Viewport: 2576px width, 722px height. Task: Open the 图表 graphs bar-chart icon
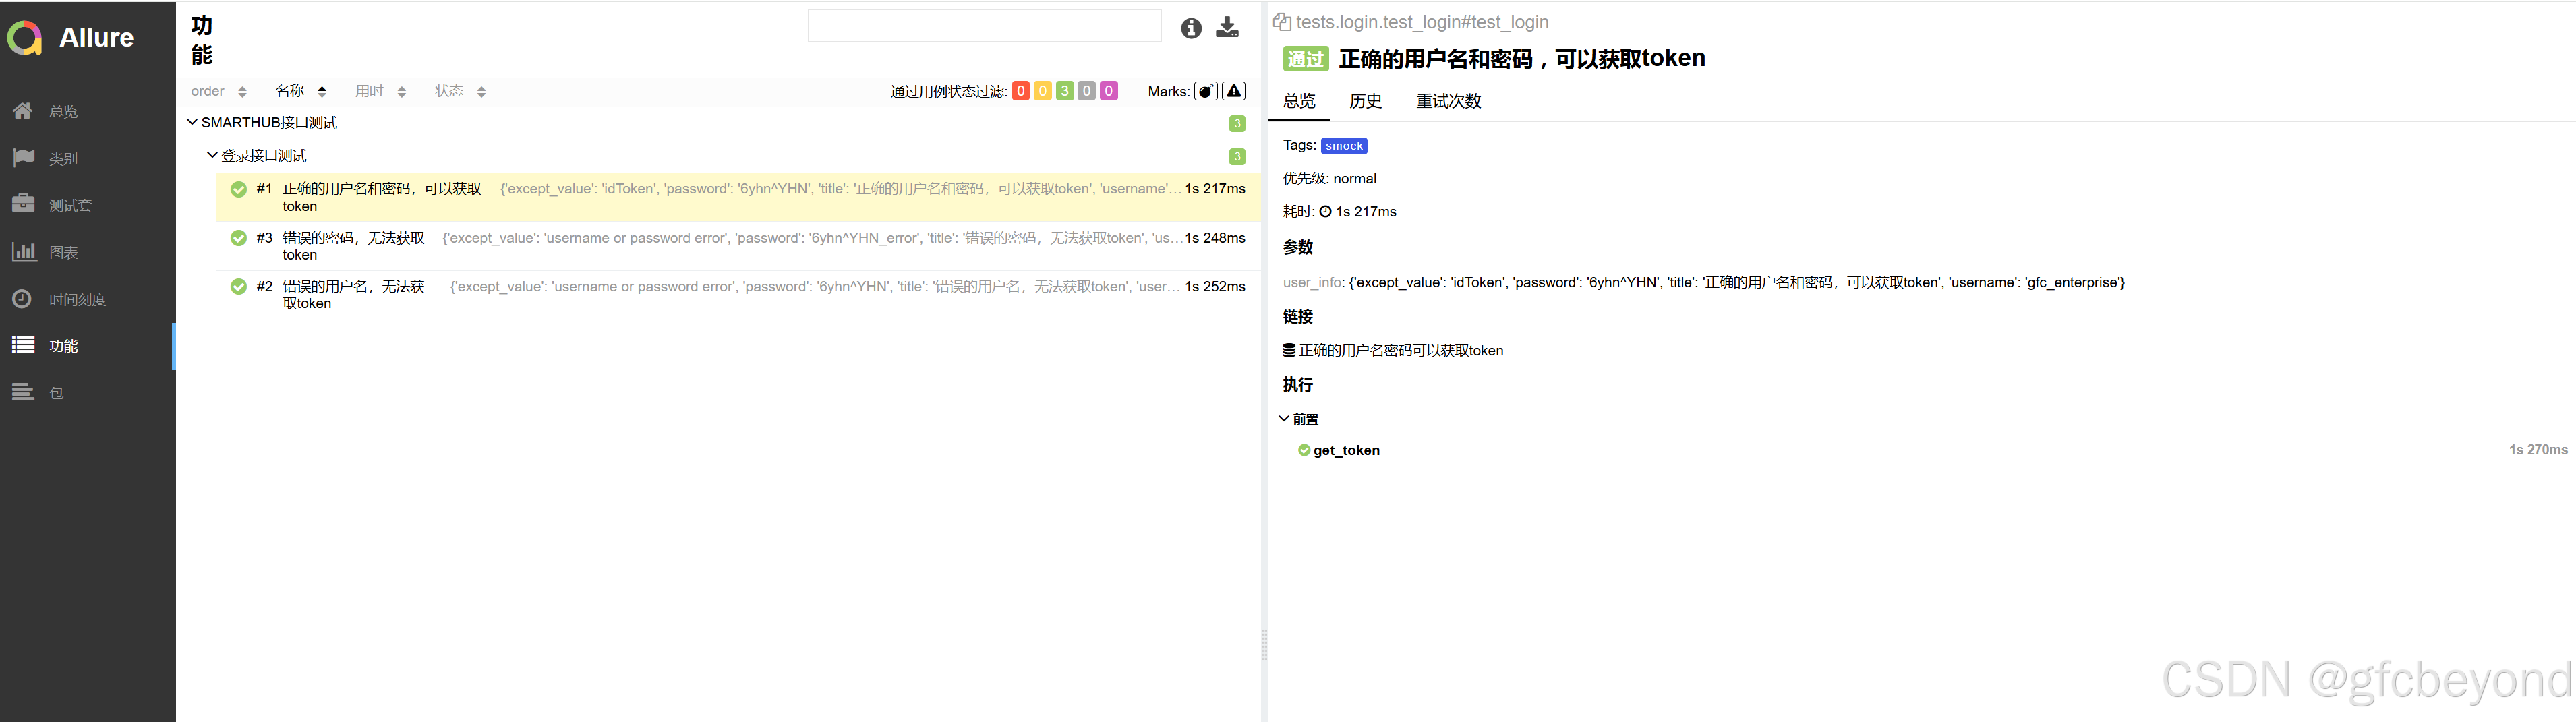coord(23,252)
